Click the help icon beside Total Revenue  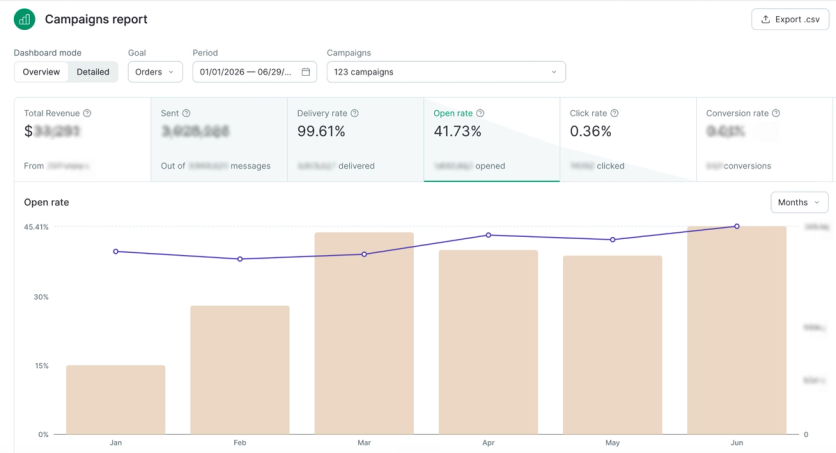coord(87,113)
